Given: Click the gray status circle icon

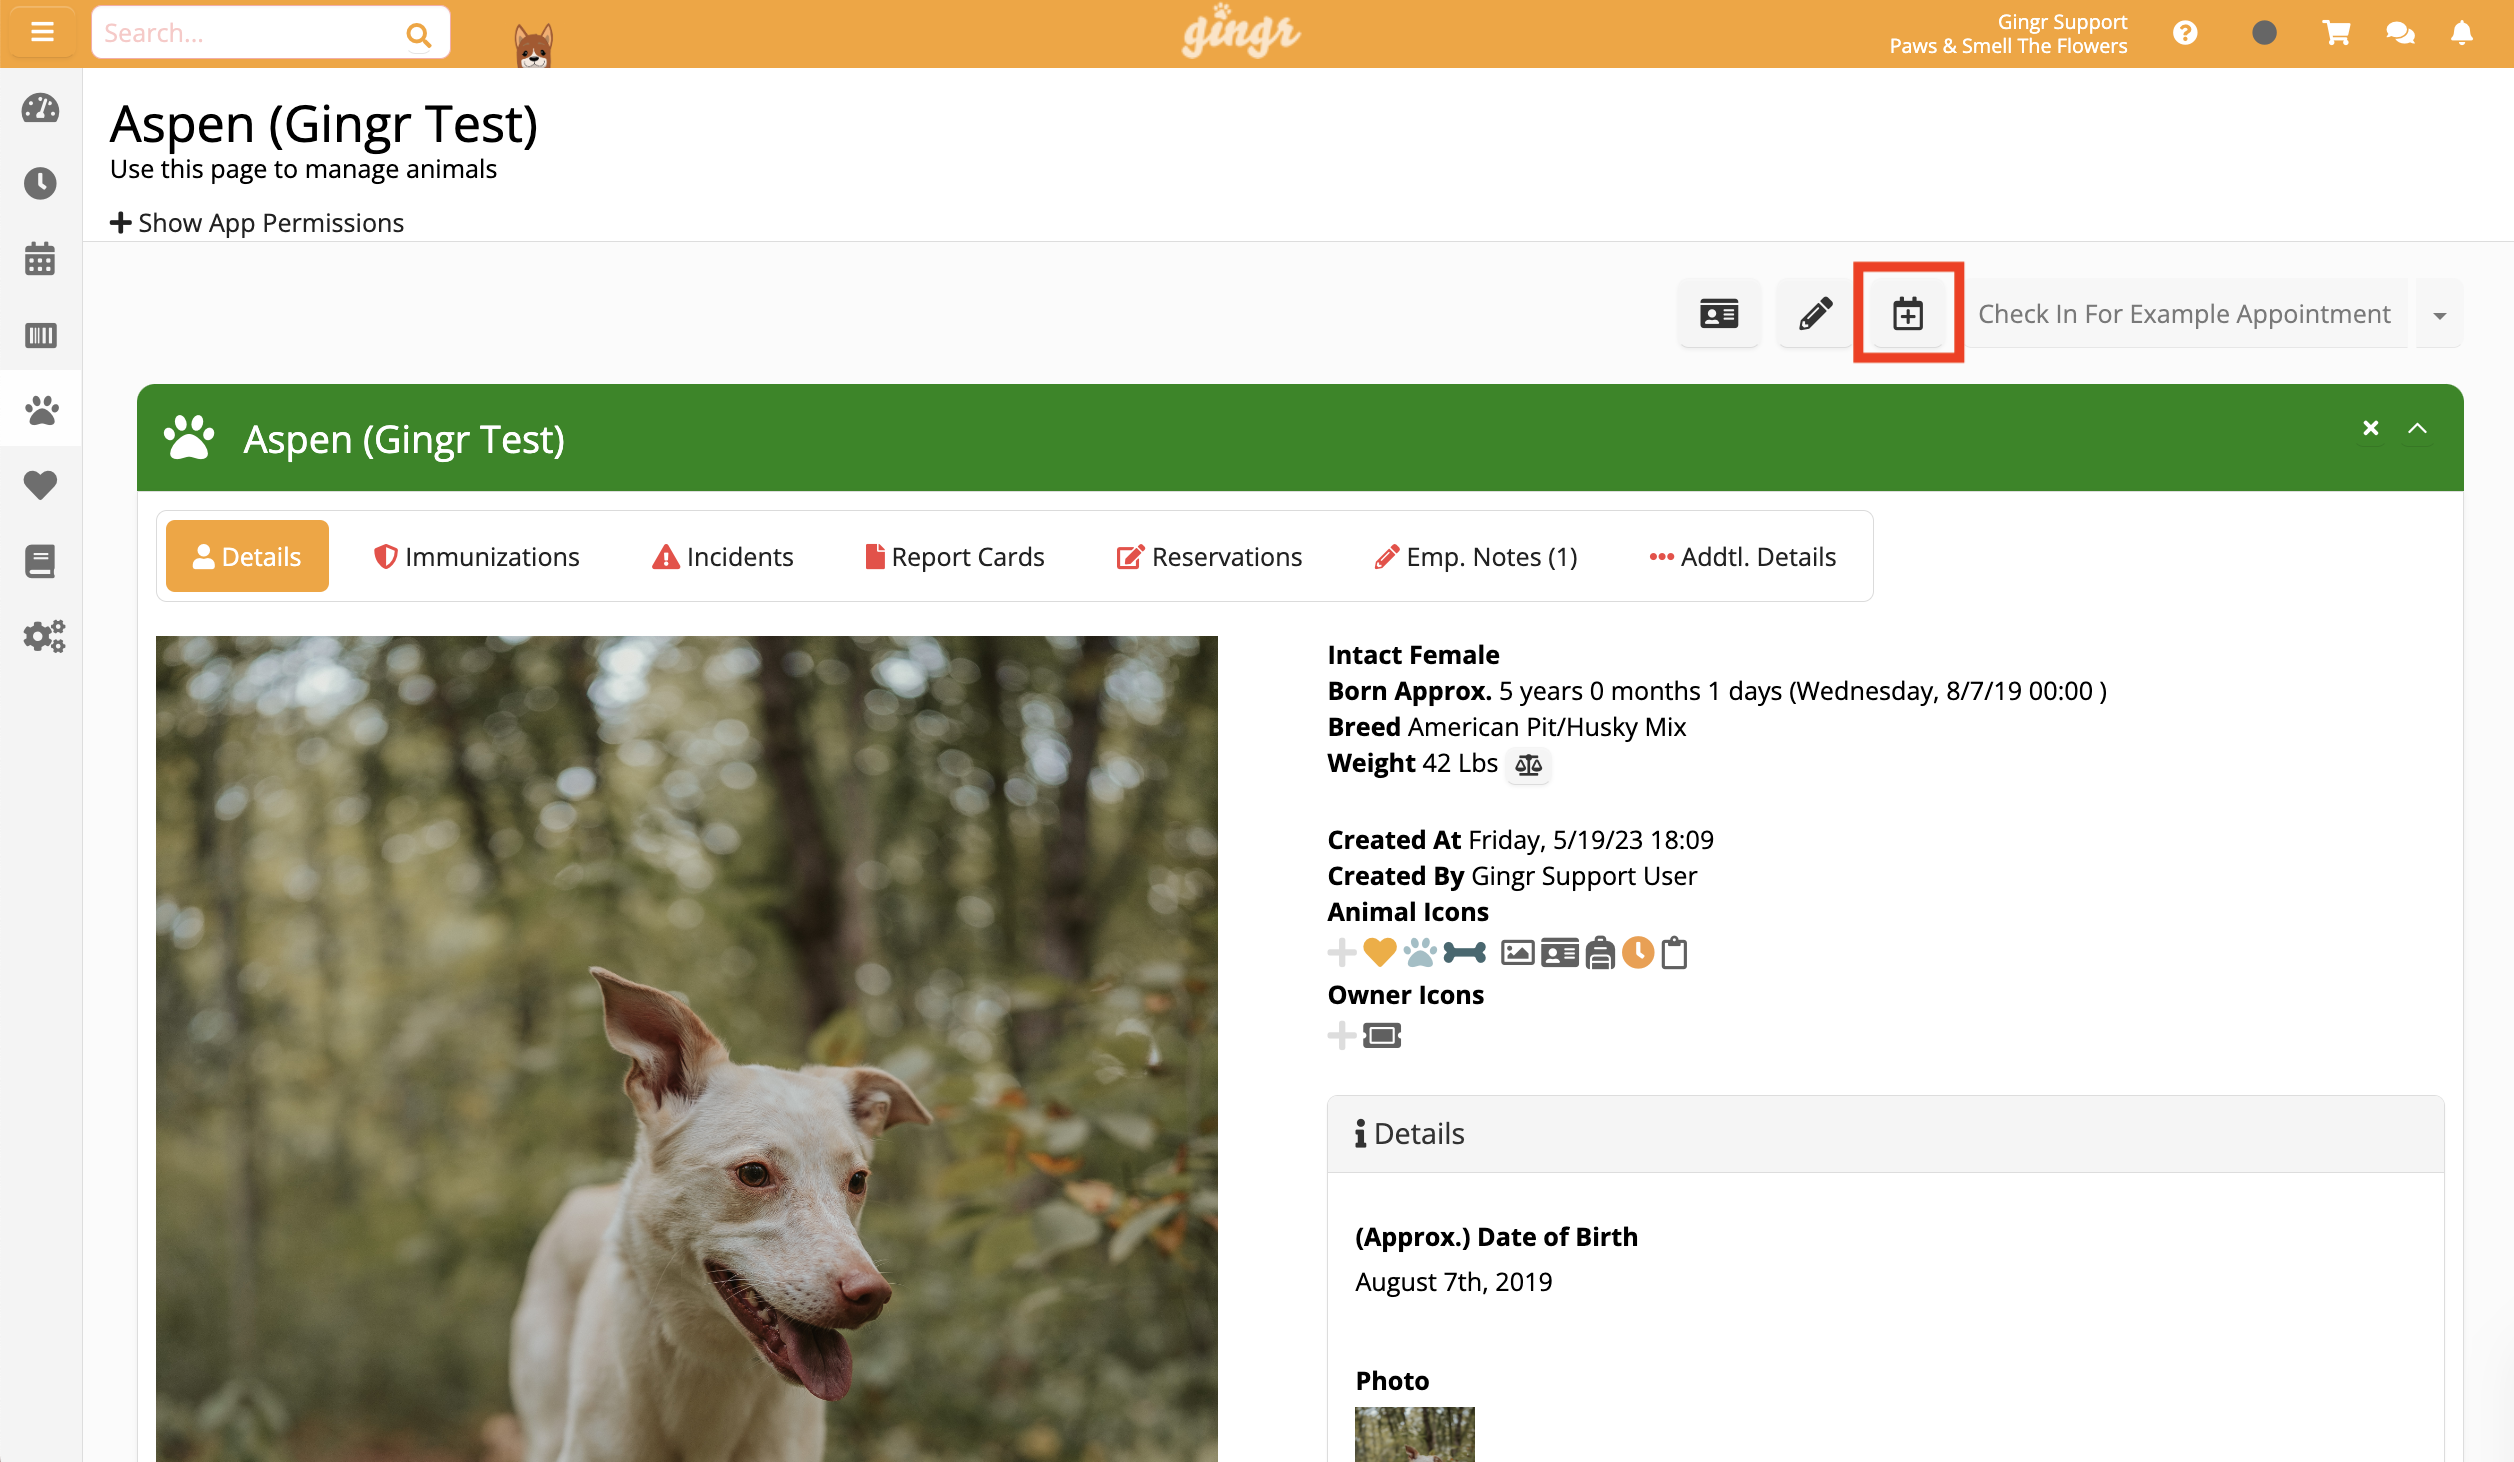Looking at the screenshot, I should [x=2264, y=33].
